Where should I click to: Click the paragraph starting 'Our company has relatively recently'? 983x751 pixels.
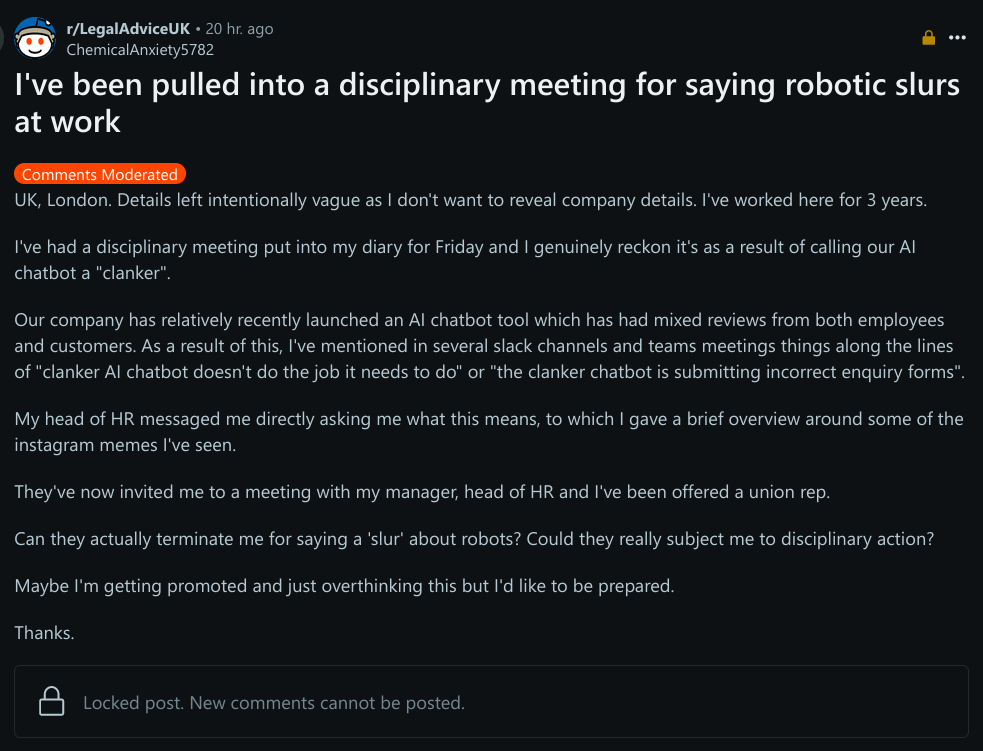pyautogui.click(x=490, y=345)
